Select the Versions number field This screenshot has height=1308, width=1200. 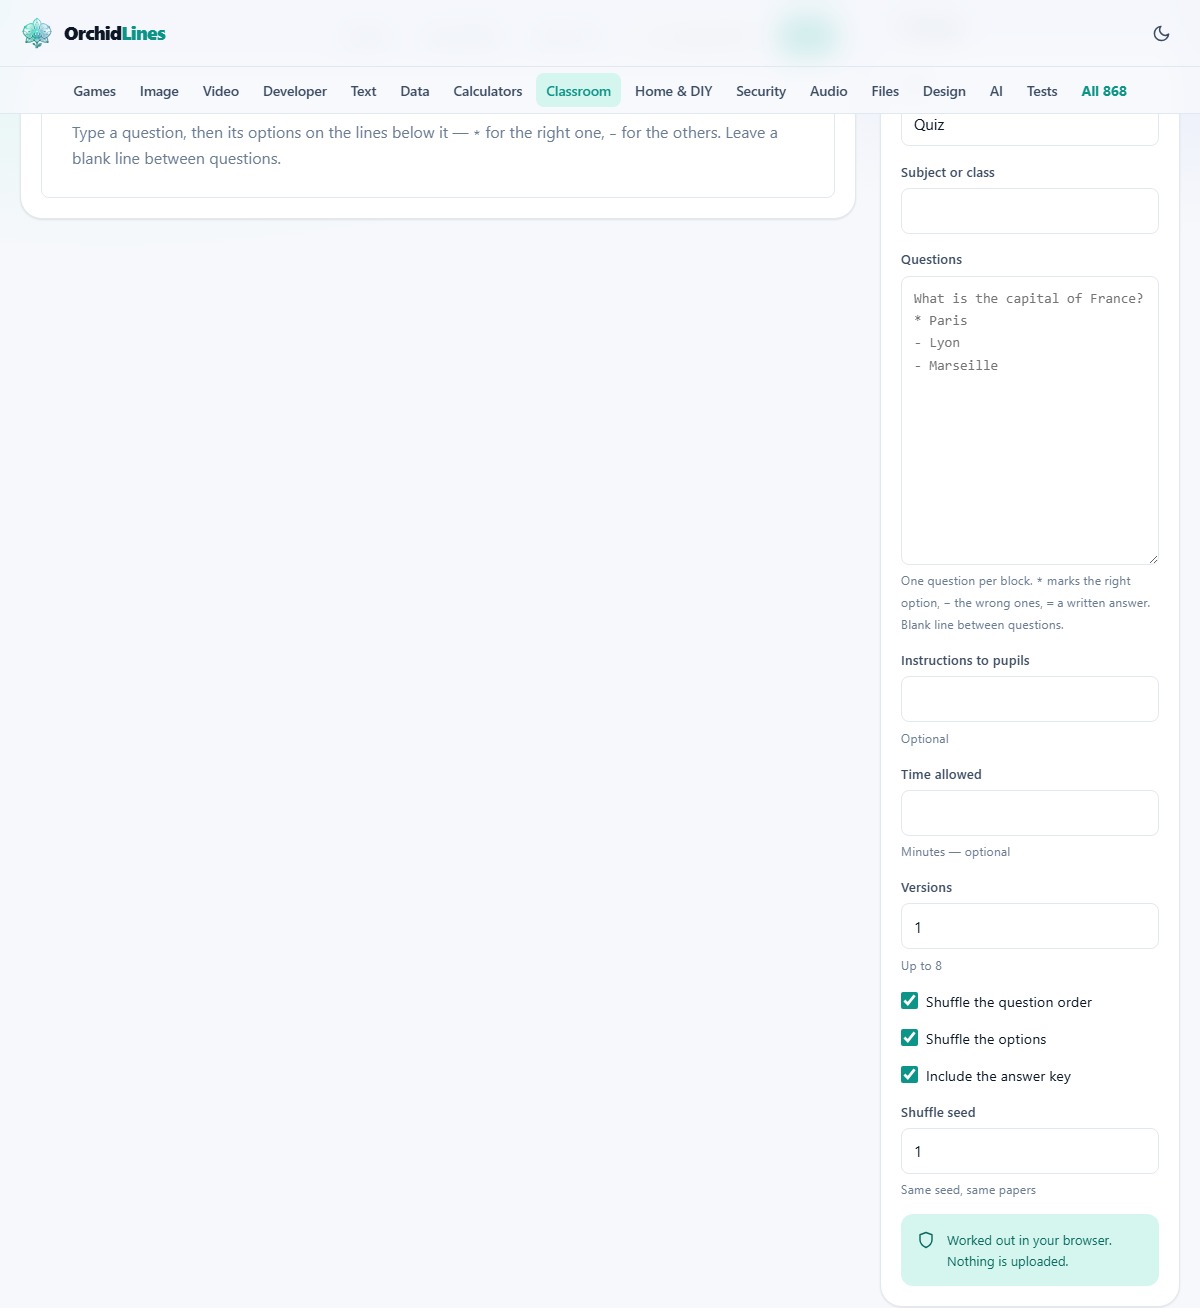[x=1030, y=926]
